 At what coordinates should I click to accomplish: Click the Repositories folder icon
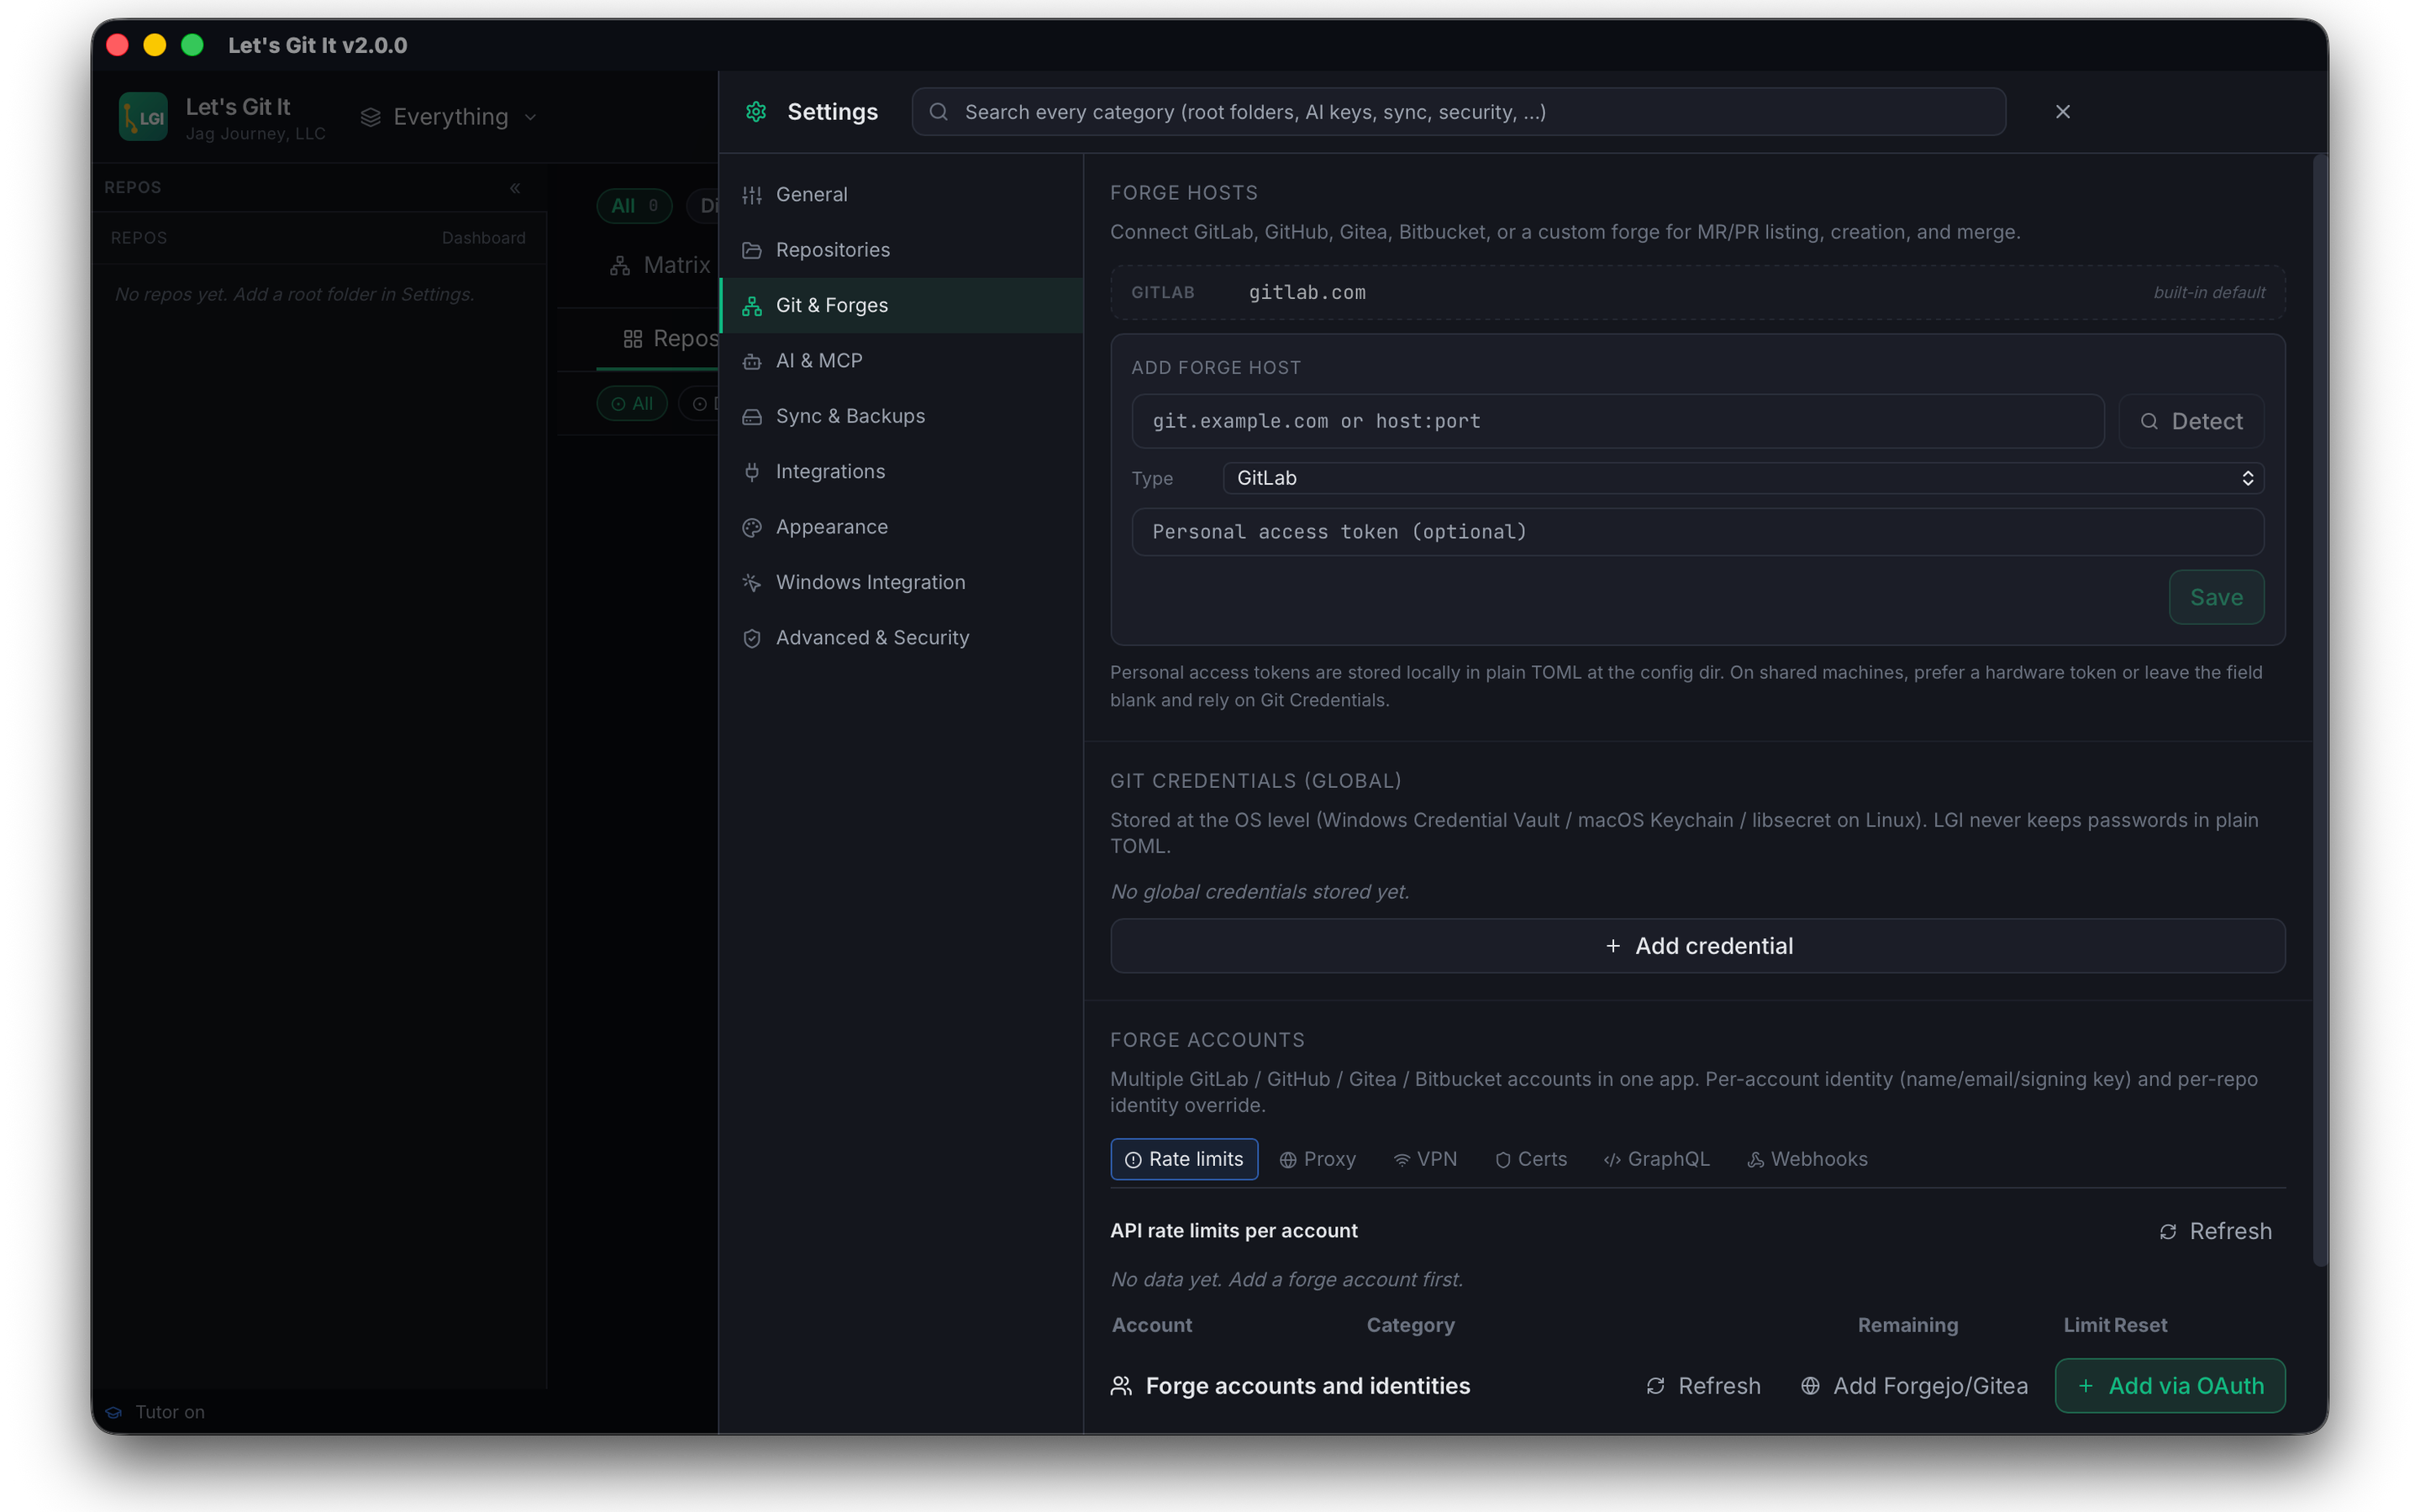752,250
